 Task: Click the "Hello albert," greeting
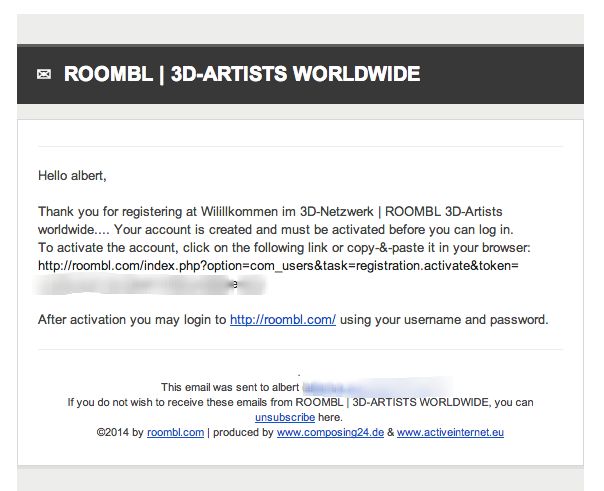pos(72,176)
